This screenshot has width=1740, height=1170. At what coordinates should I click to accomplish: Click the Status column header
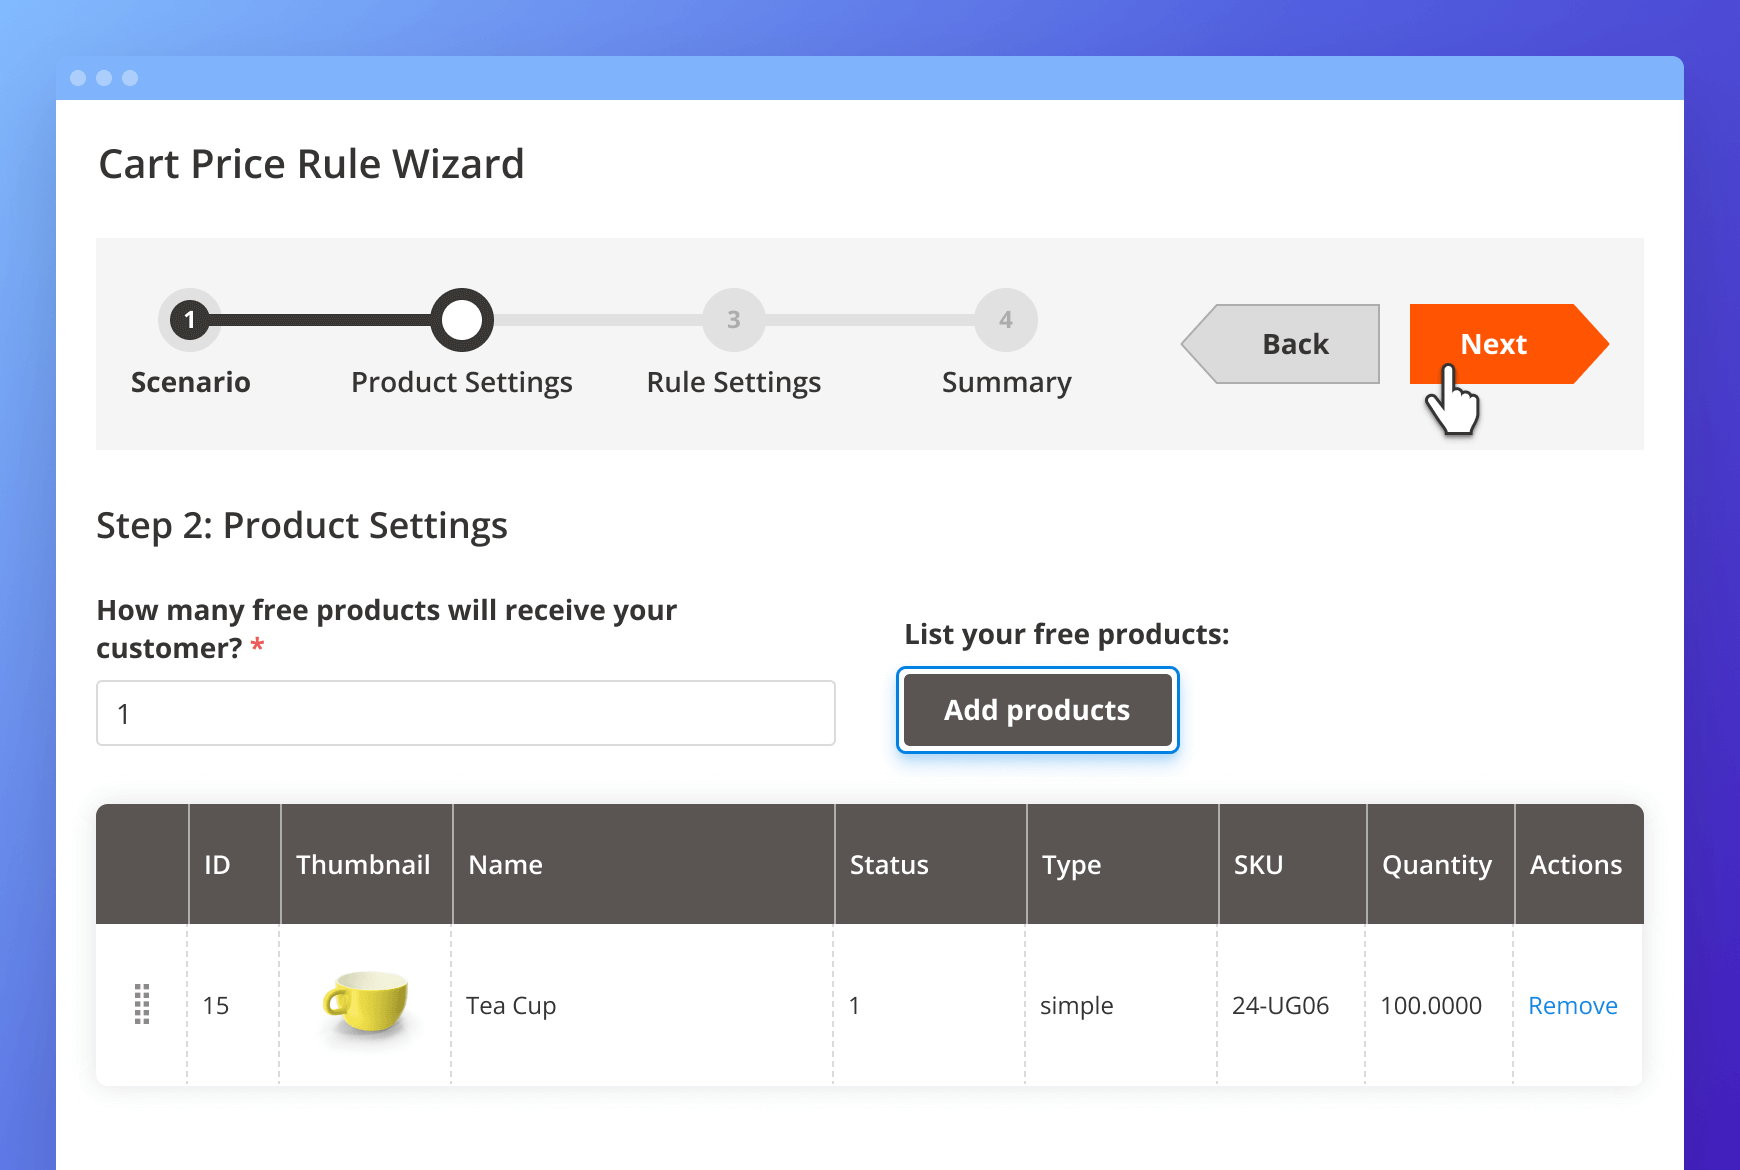(889, 865)
